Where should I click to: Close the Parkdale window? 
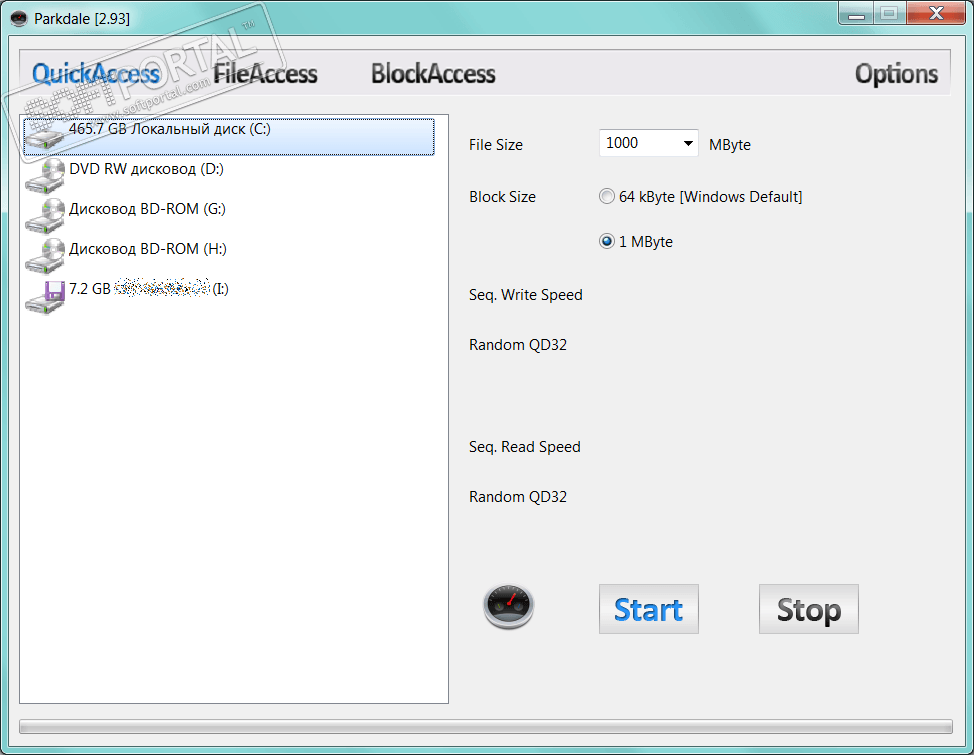click(x=936, y=13)
